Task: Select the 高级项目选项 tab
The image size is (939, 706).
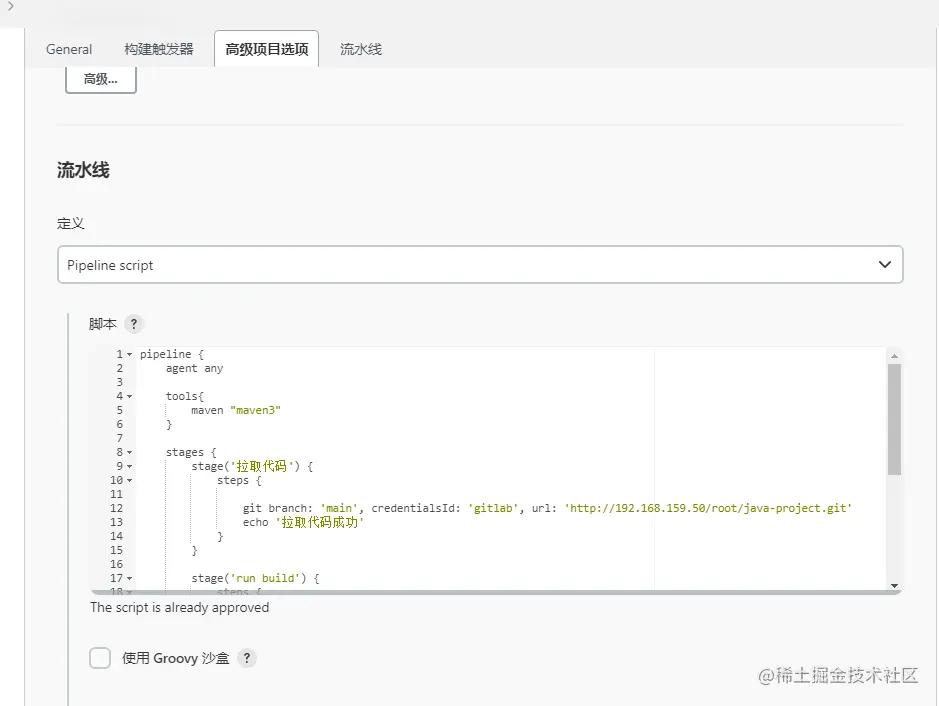Action: tap(266, 49)
